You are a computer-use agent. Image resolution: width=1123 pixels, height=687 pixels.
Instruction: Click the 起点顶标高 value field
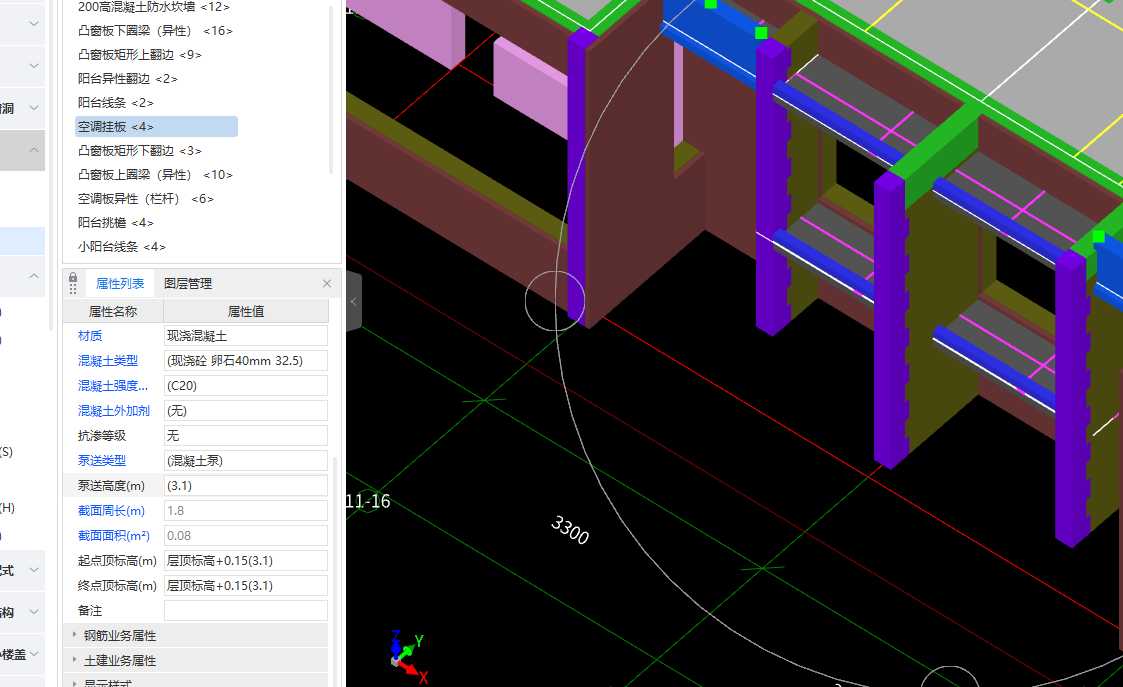tap(245, 561)
